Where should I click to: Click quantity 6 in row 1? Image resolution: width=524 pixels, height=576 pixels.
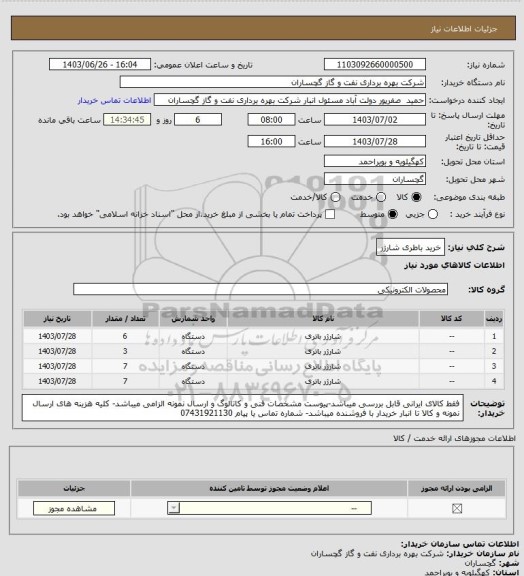click(x=125, y=336)
